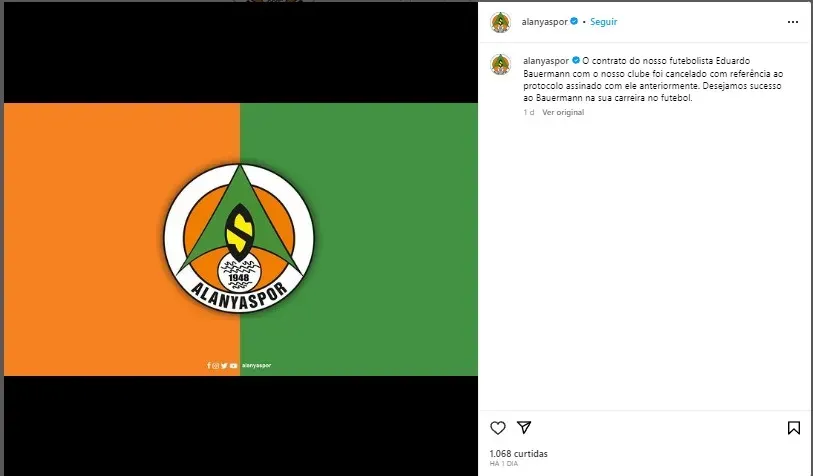View the 1.068 curtidas likes list
The image size is (813, 476).
click(518, 454)
